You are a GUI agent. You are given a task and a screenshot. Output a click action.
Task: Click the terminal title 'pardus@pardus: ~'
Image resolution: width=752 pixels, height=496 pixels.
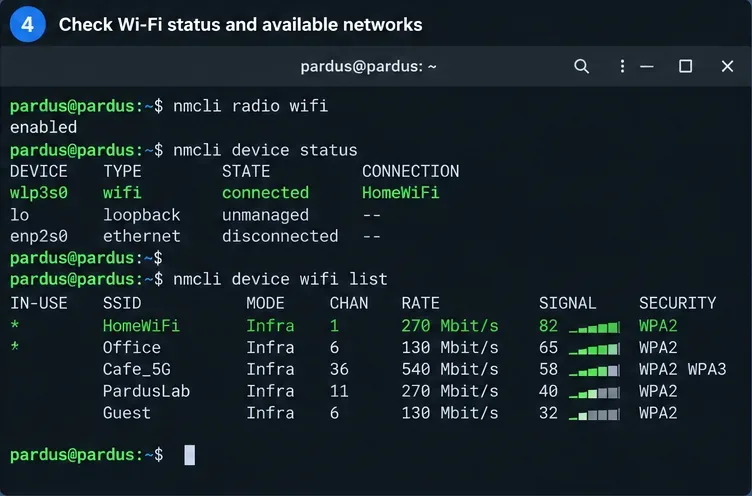(x=368, y=66)
